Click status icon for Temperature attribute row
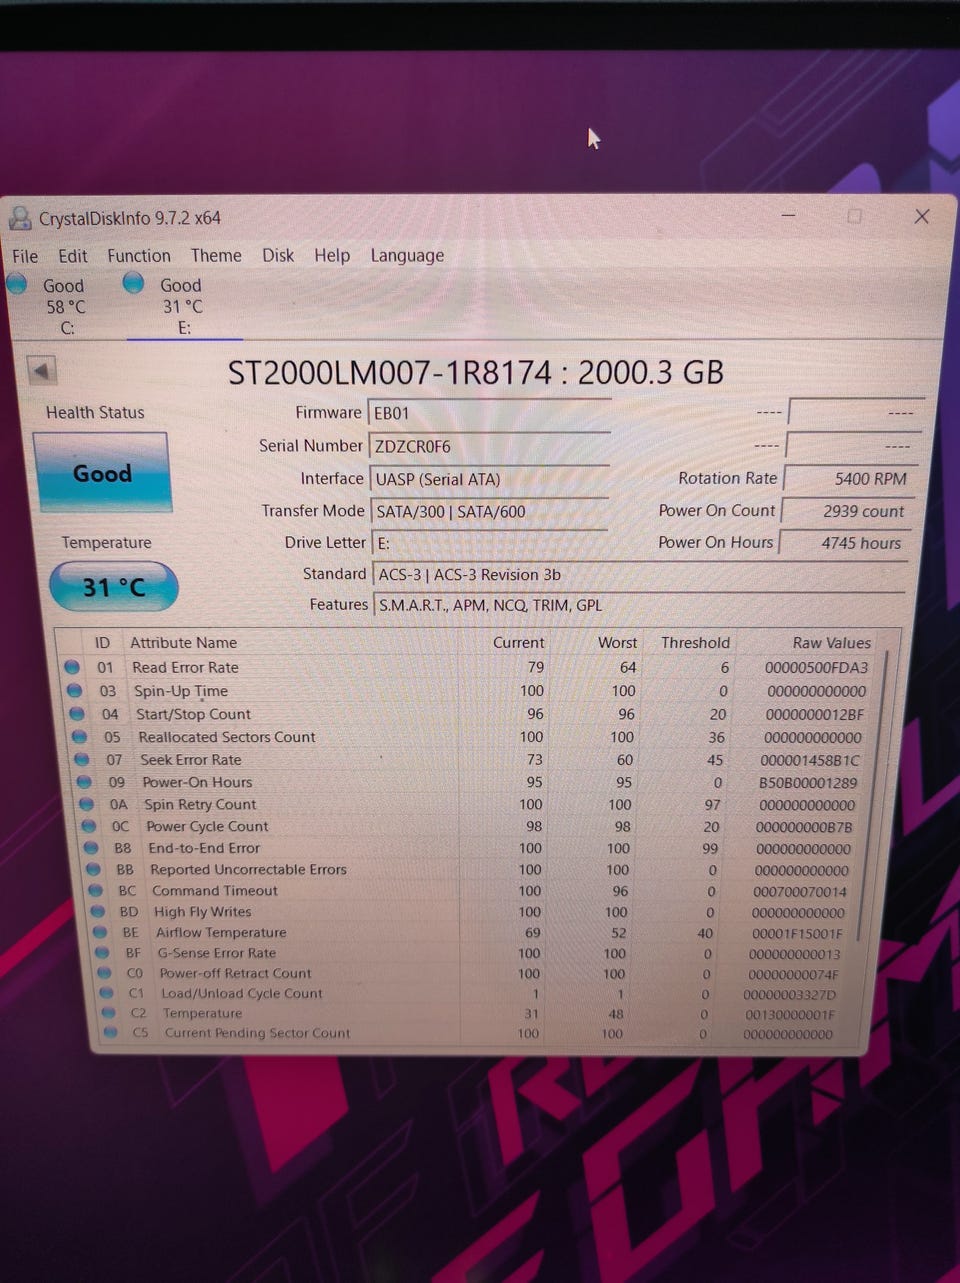Screen dimensions: 960x1283 point(109,1013)
